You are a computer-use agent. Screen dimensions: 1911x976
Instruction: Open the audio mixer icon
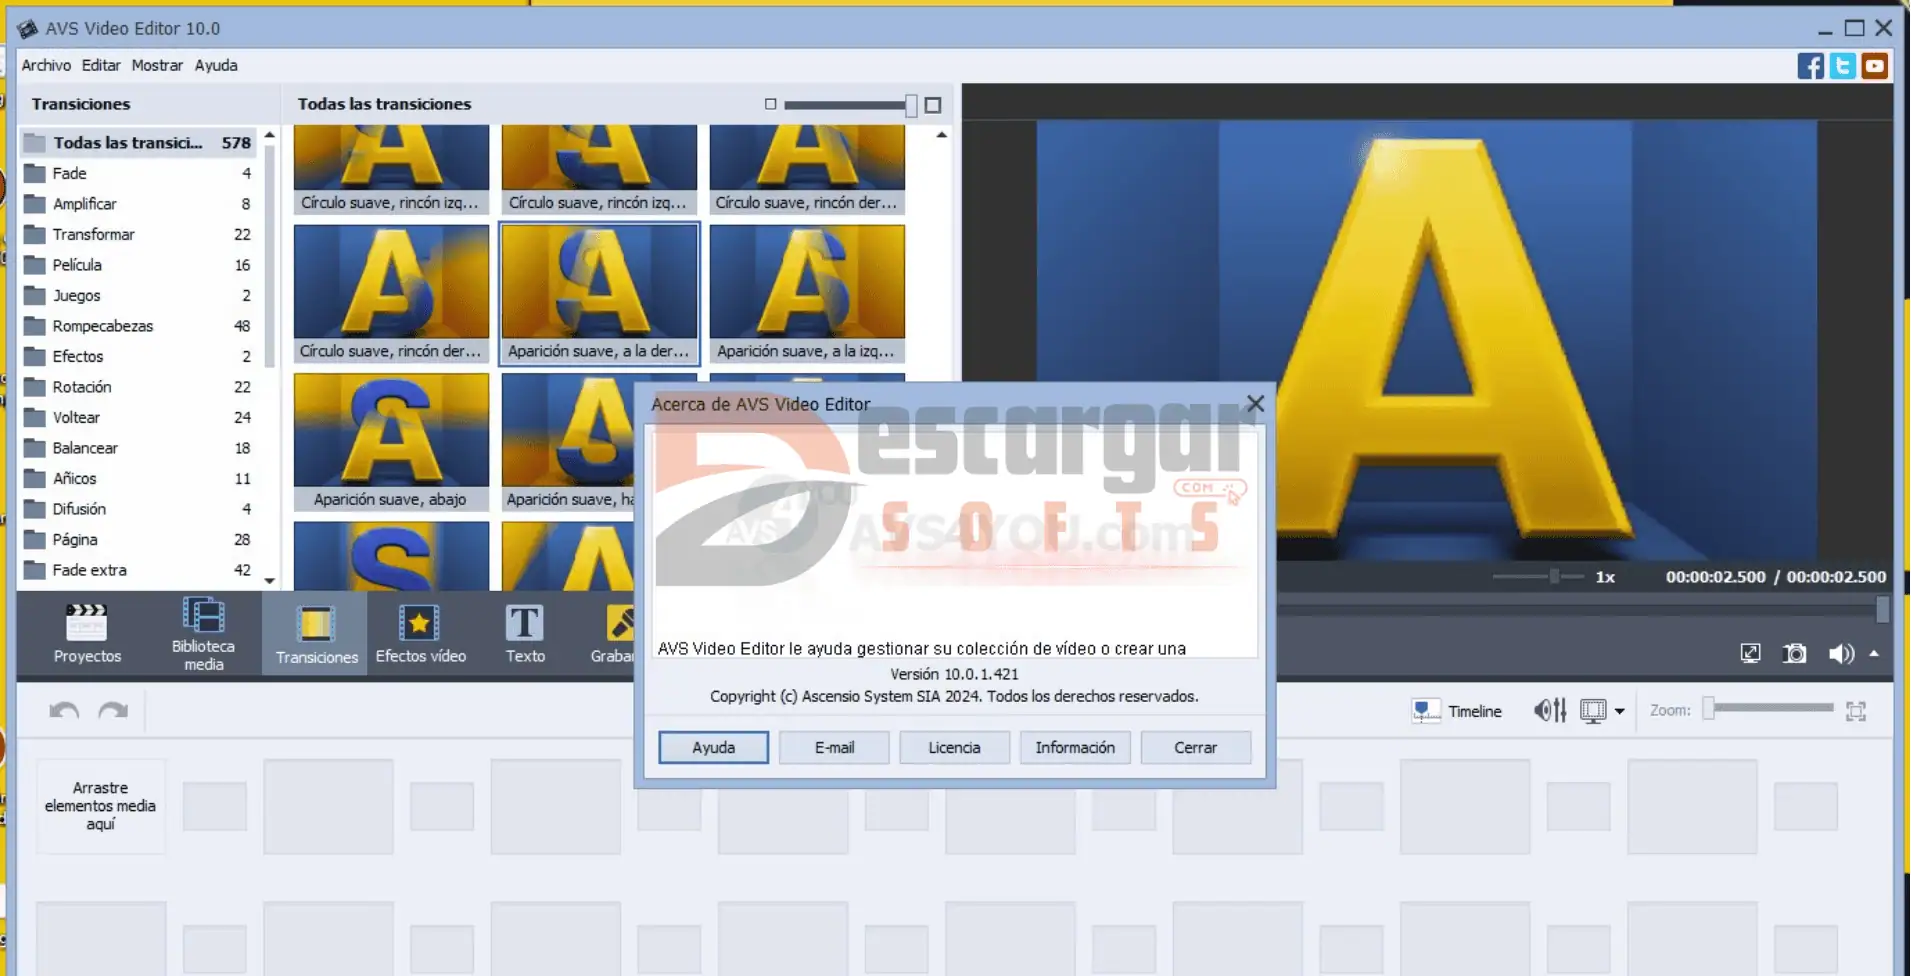click(1549, 711)
